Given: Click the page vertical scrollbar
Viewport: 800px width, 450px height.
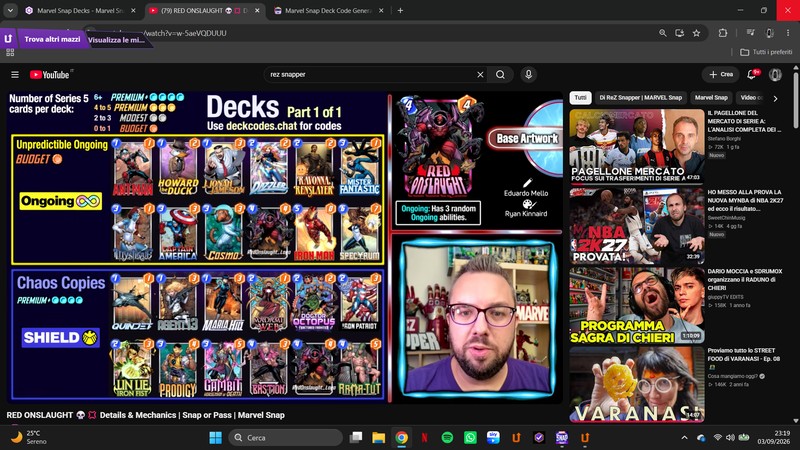Looking at the screenshot, I should click(x=796, y=99).
